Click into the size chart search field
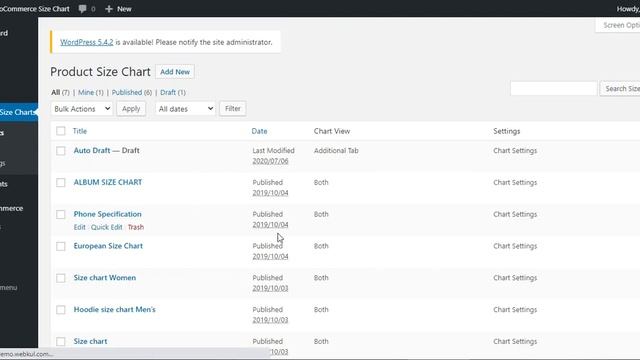This screenshot has height=360, width=640. pos(553,89)
